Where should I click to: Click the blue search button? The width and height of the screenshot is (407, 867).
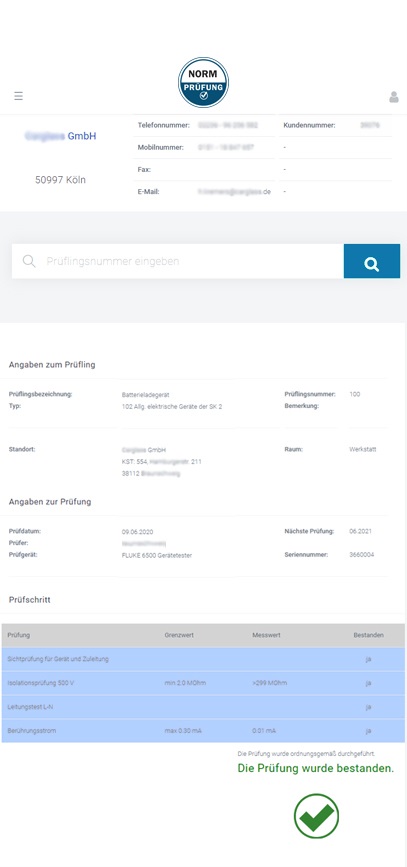[x=372, y=261]
